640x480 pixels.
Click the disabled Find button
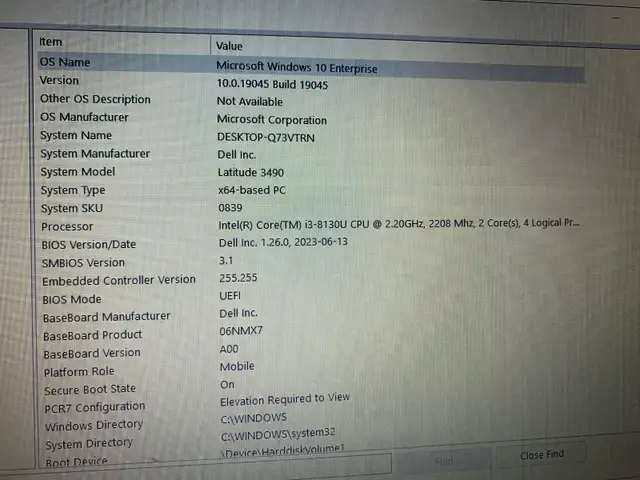tap(444, 461)
